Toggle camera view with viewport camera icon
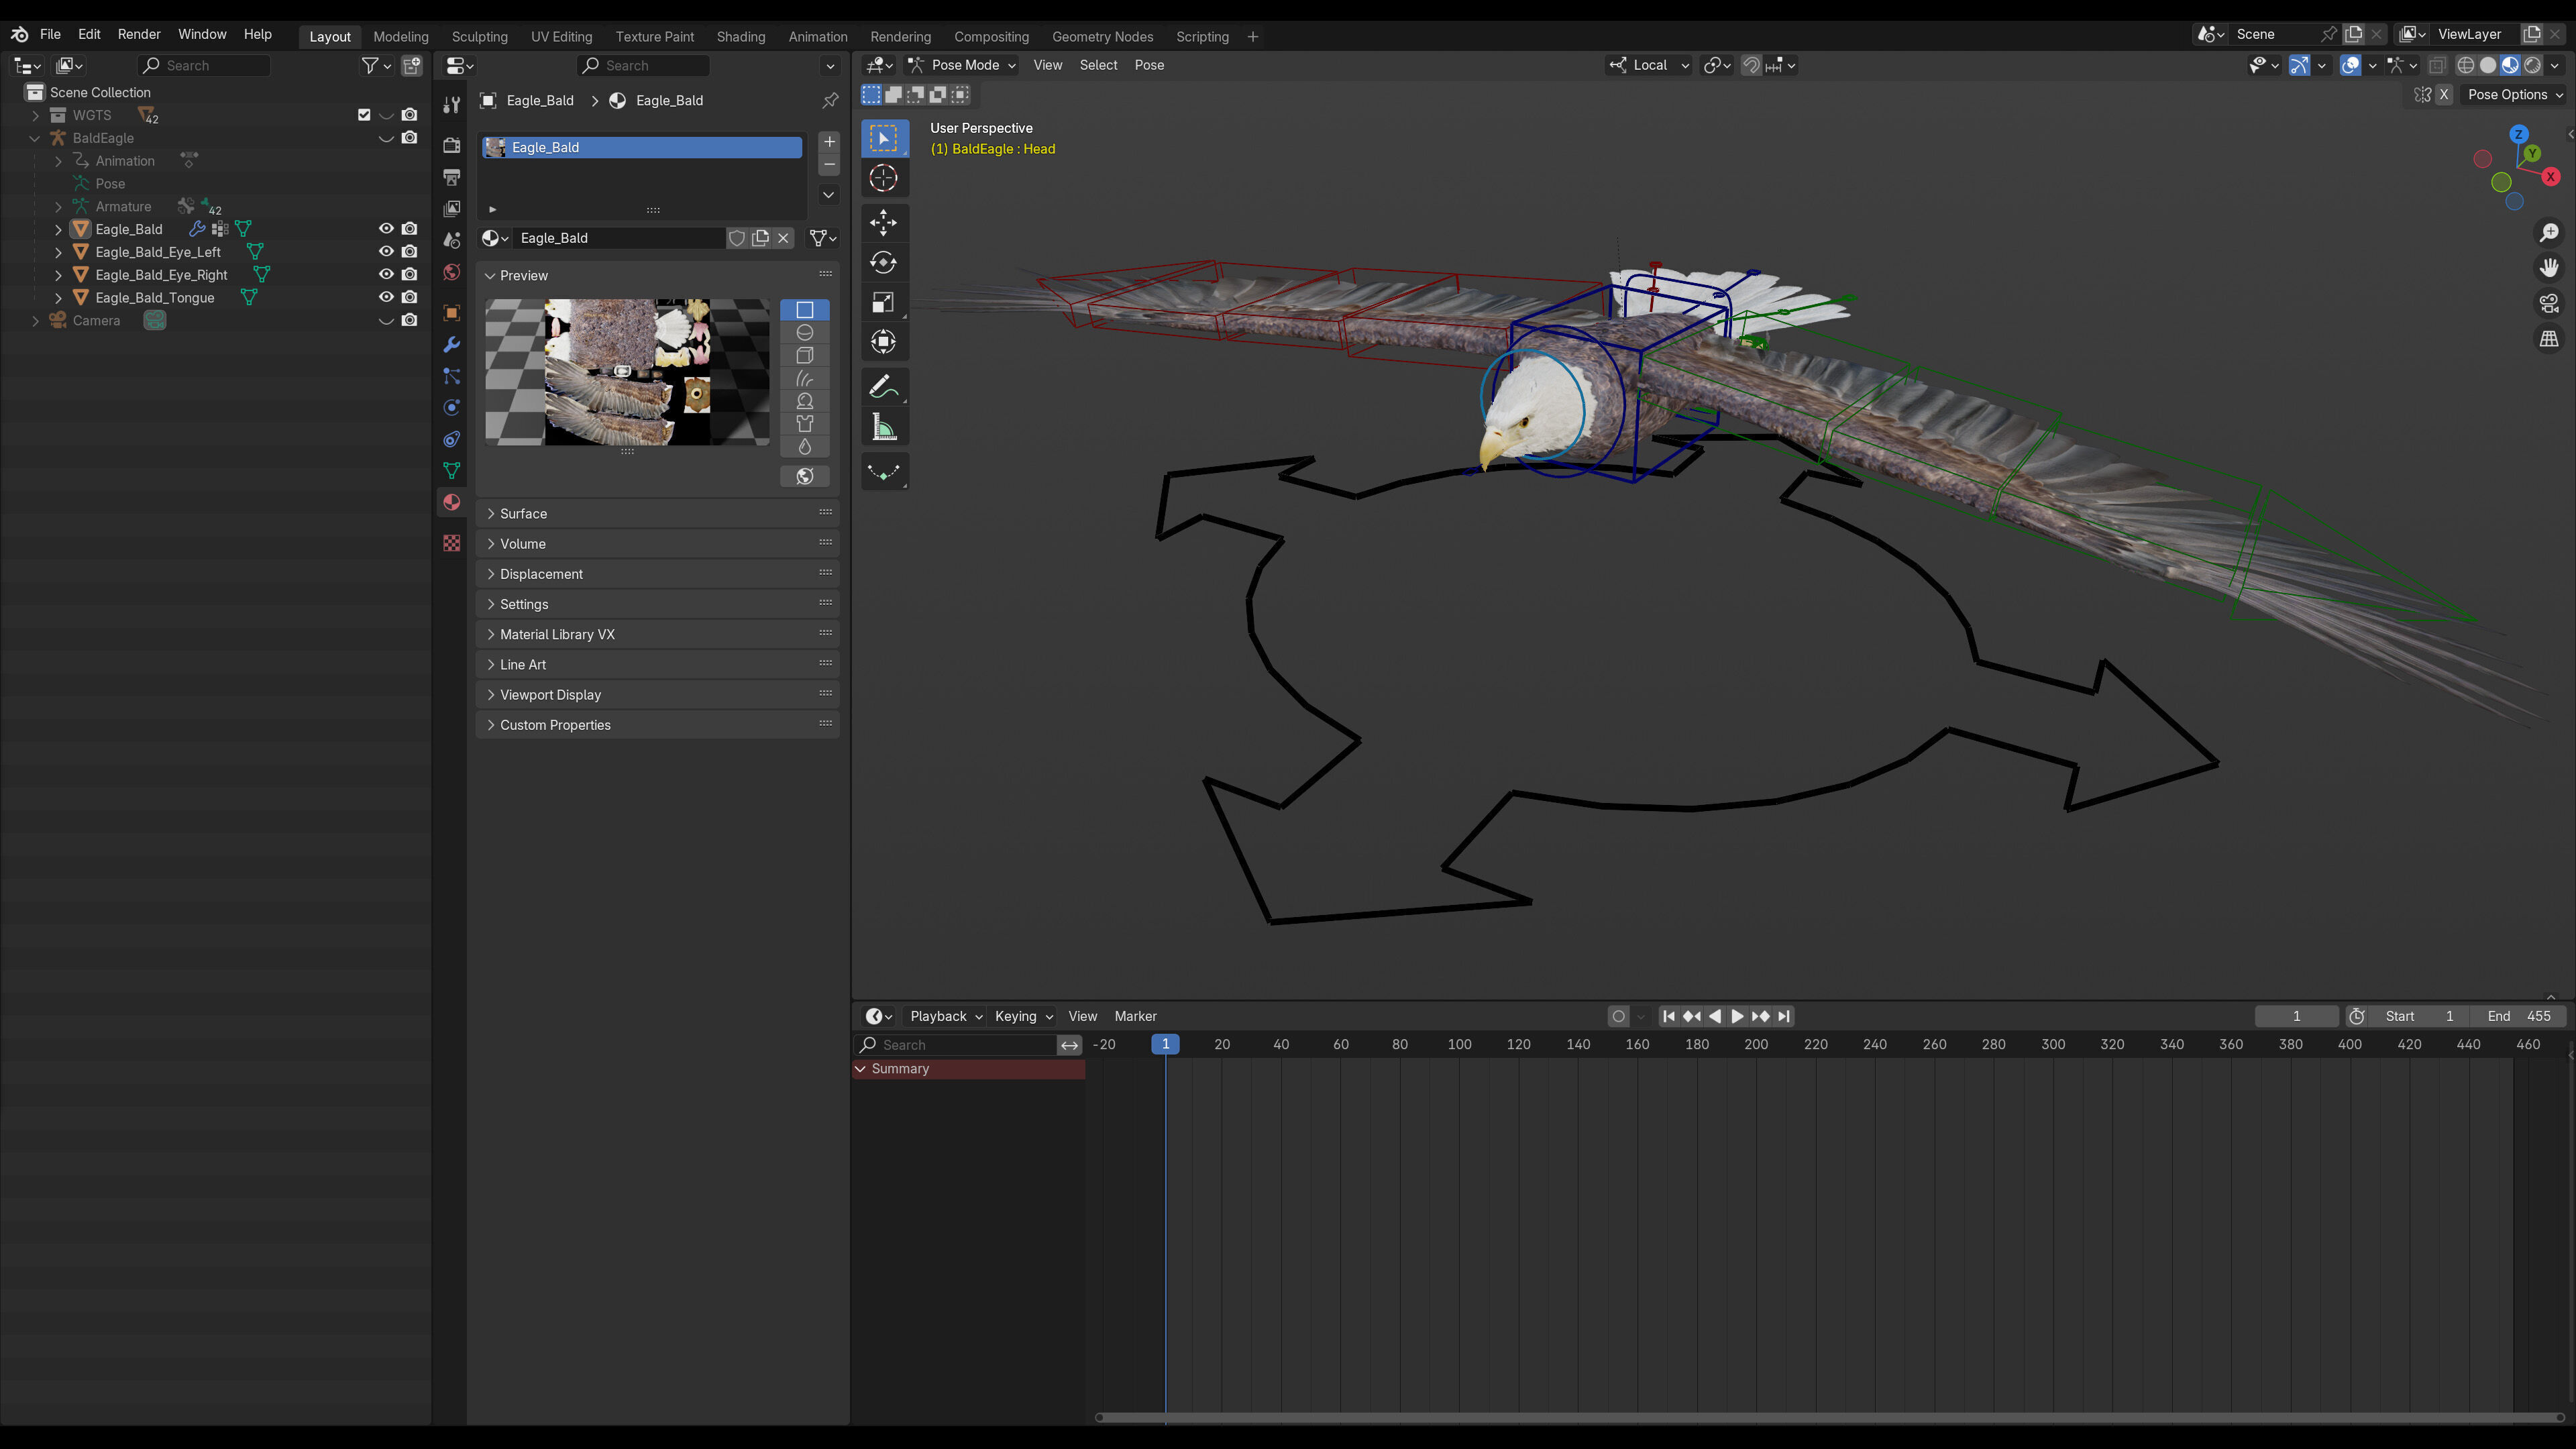 coord(2549,303)
